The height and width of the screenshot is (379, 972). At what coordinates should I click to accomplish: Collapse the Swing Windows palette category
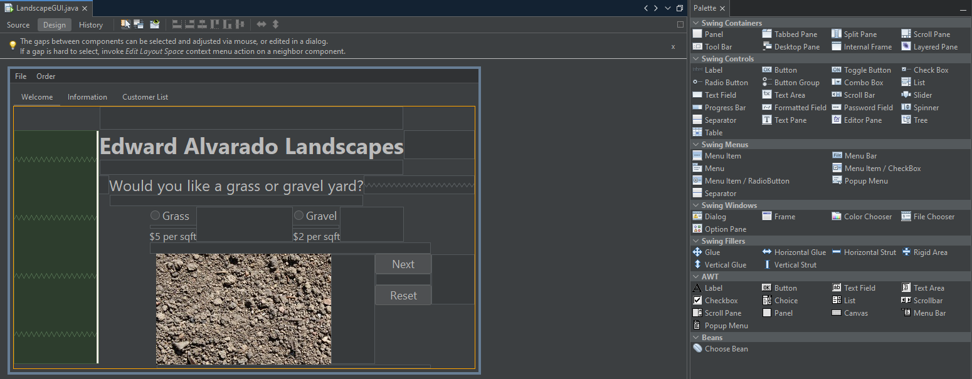coord(696,205)
